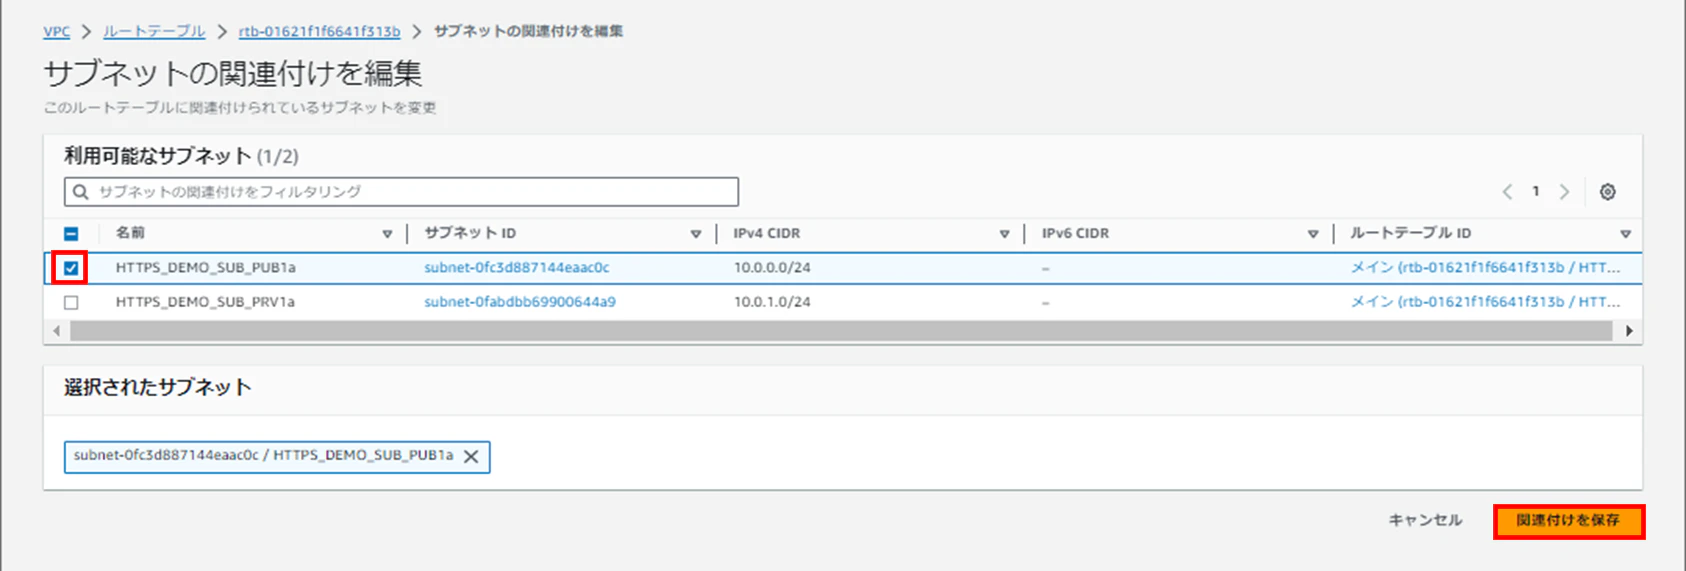The height and width of the screenshot is (571, 1686).
Task: Click the サブネット ID column header
Action: [470, 233]
